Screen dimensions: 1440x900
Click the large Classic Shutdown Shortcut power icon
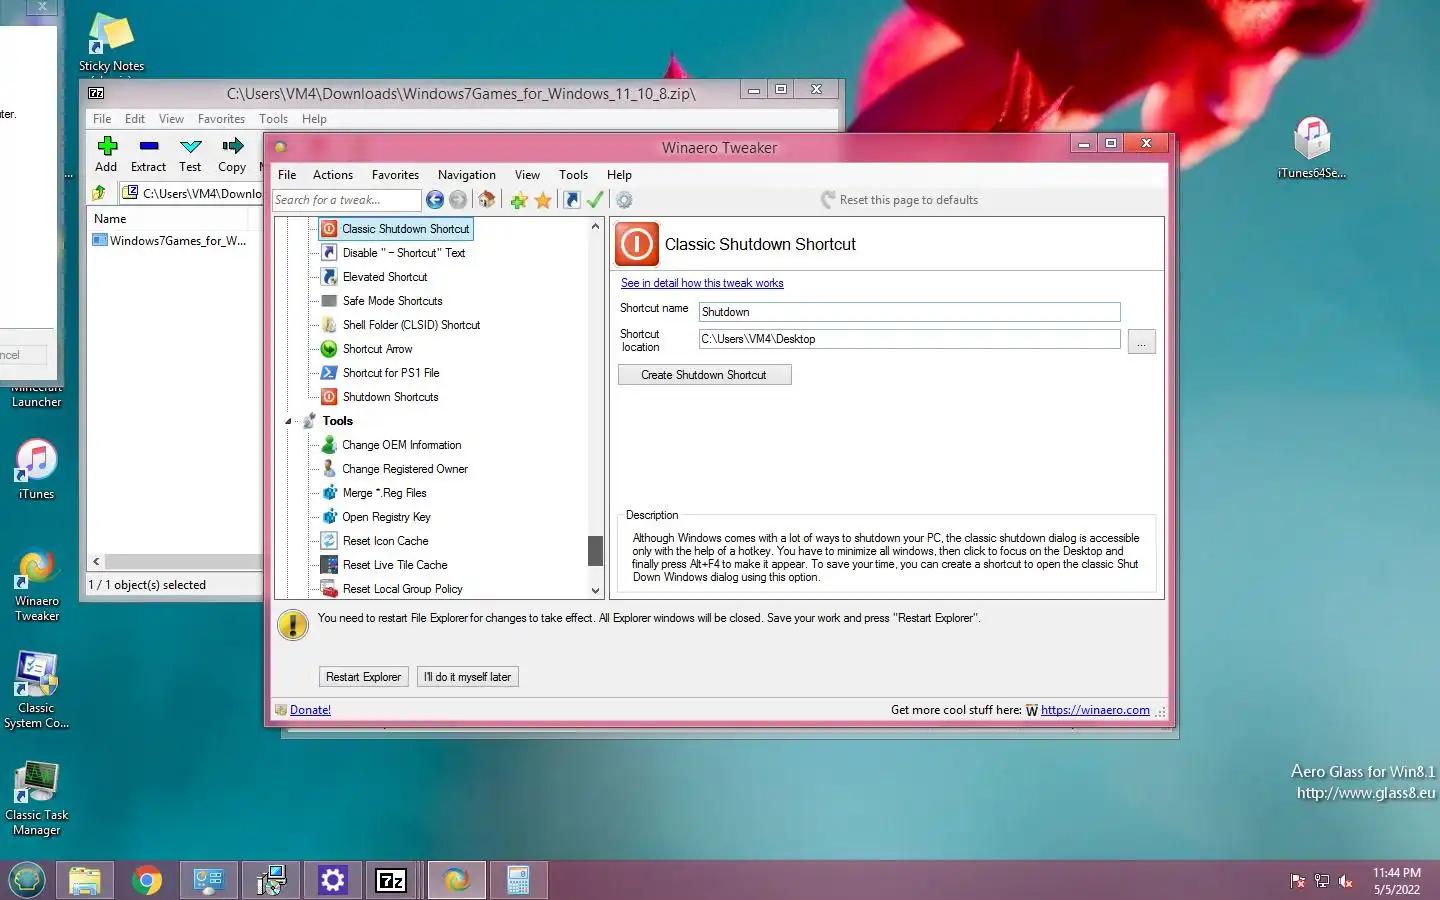tap(637, 244)
